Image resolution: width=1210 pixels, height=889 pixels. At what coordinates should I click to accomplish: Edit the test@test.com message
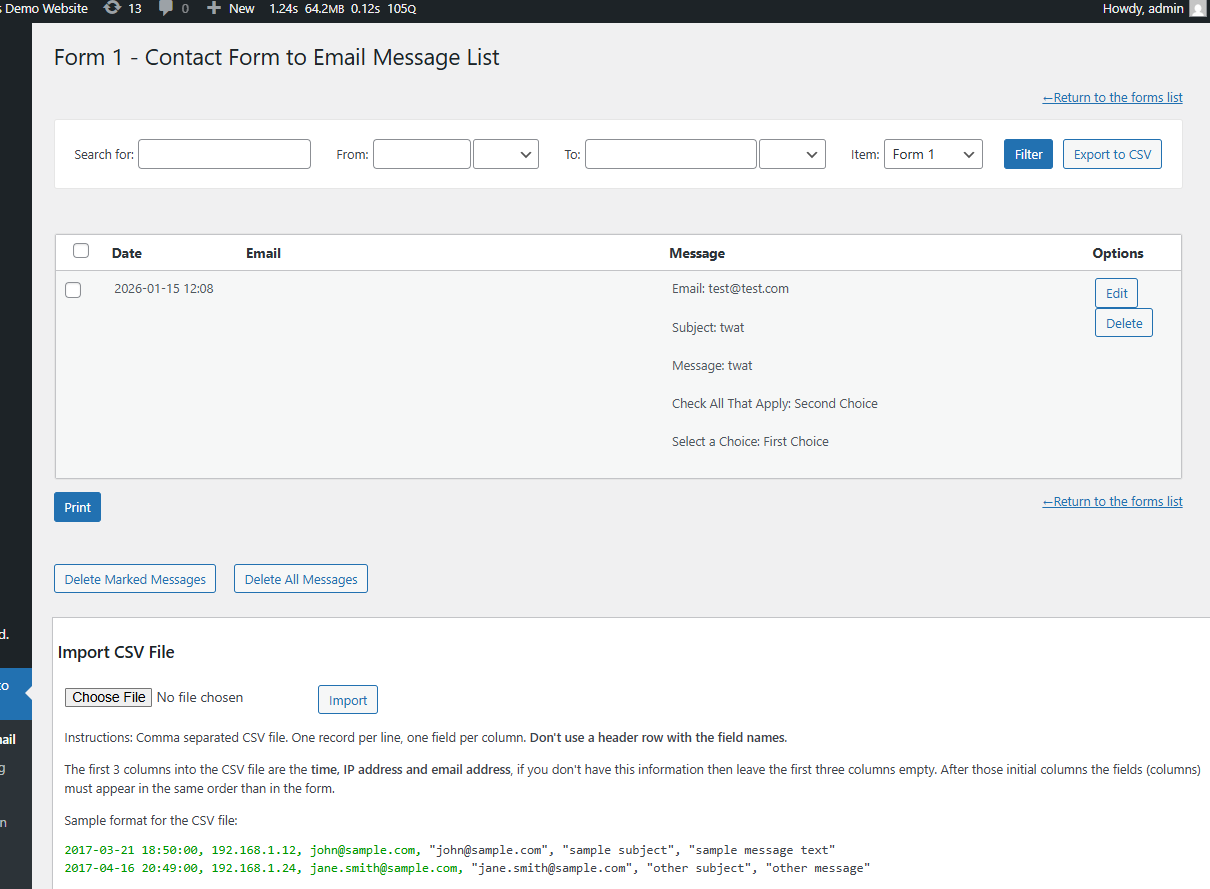[1116, 293]
